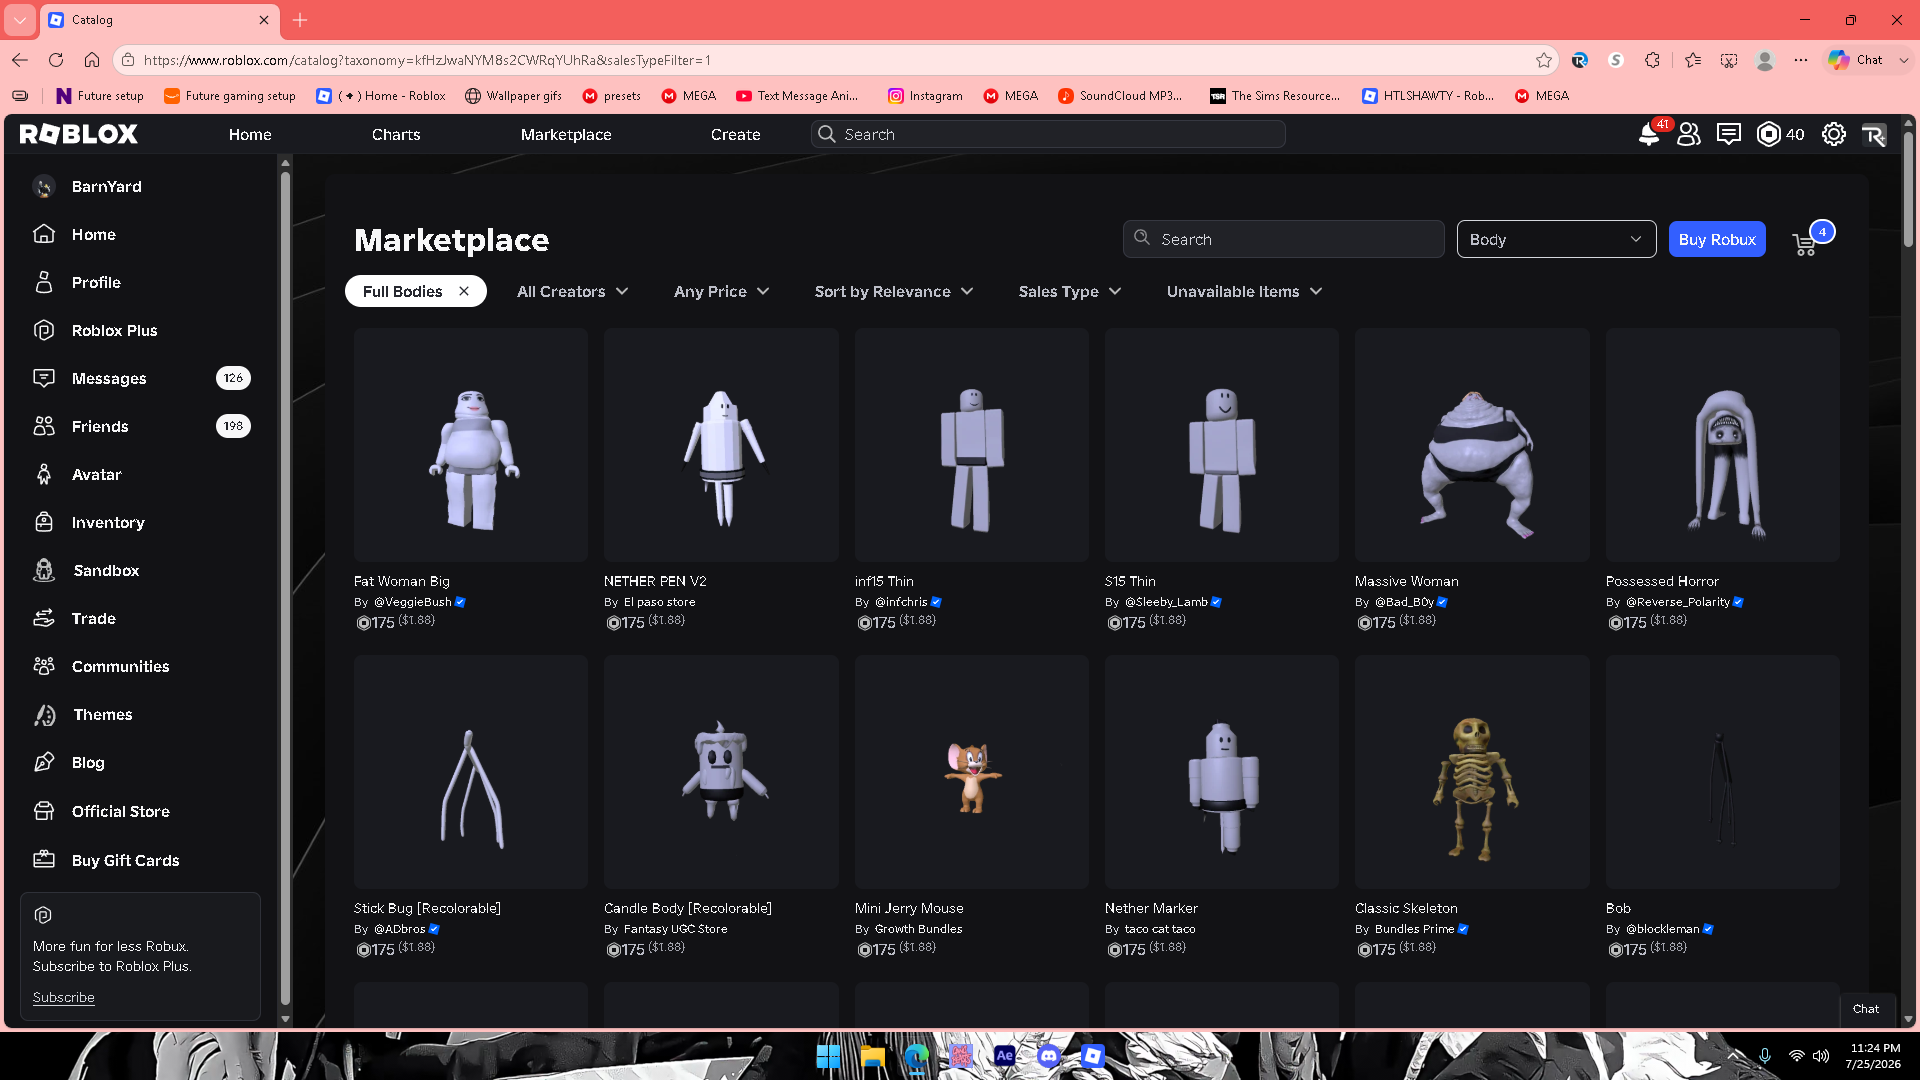Image resolution: width=1920 pixels, height=1080 pixels.
Task: Open Marketplace in the top navigation
Action: 566,134
